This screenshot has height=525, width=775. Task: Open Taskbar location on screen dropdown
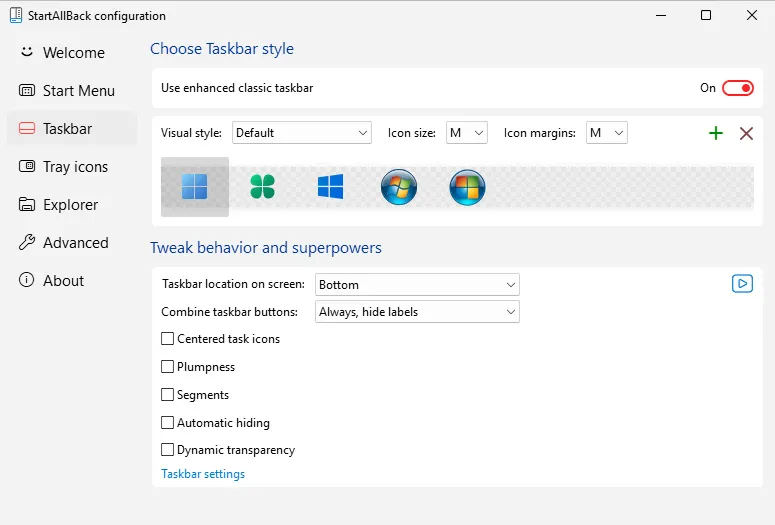[417, 285]
